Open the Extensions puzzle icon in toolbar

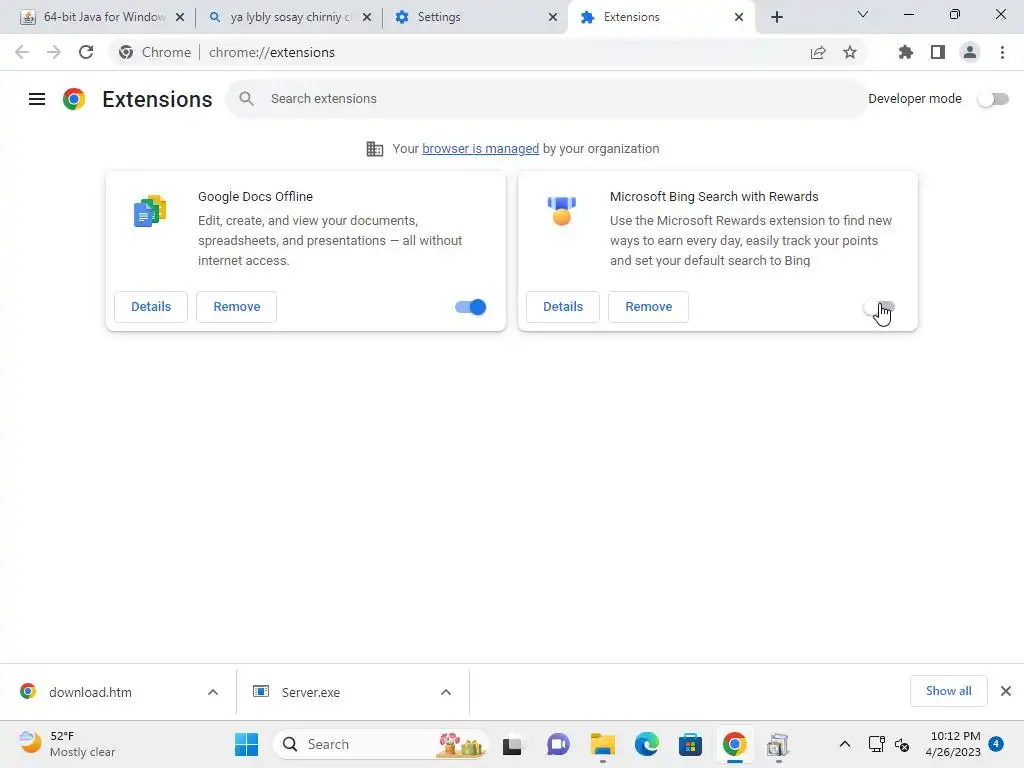[x=905, y=52]
